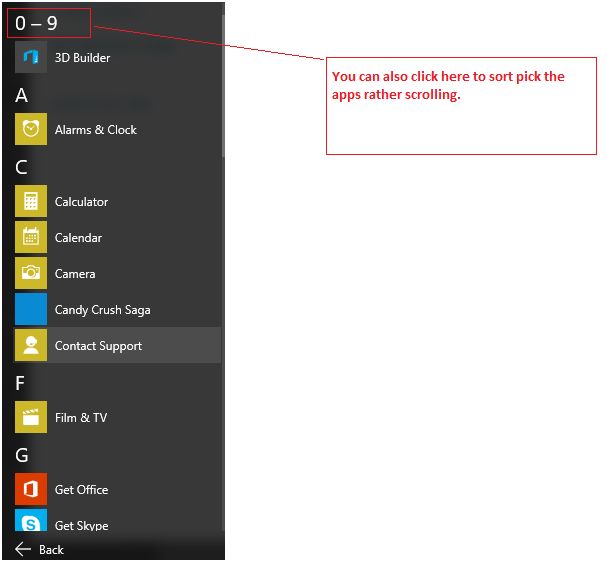
Task: Click the Back button label
Action: 51,550
